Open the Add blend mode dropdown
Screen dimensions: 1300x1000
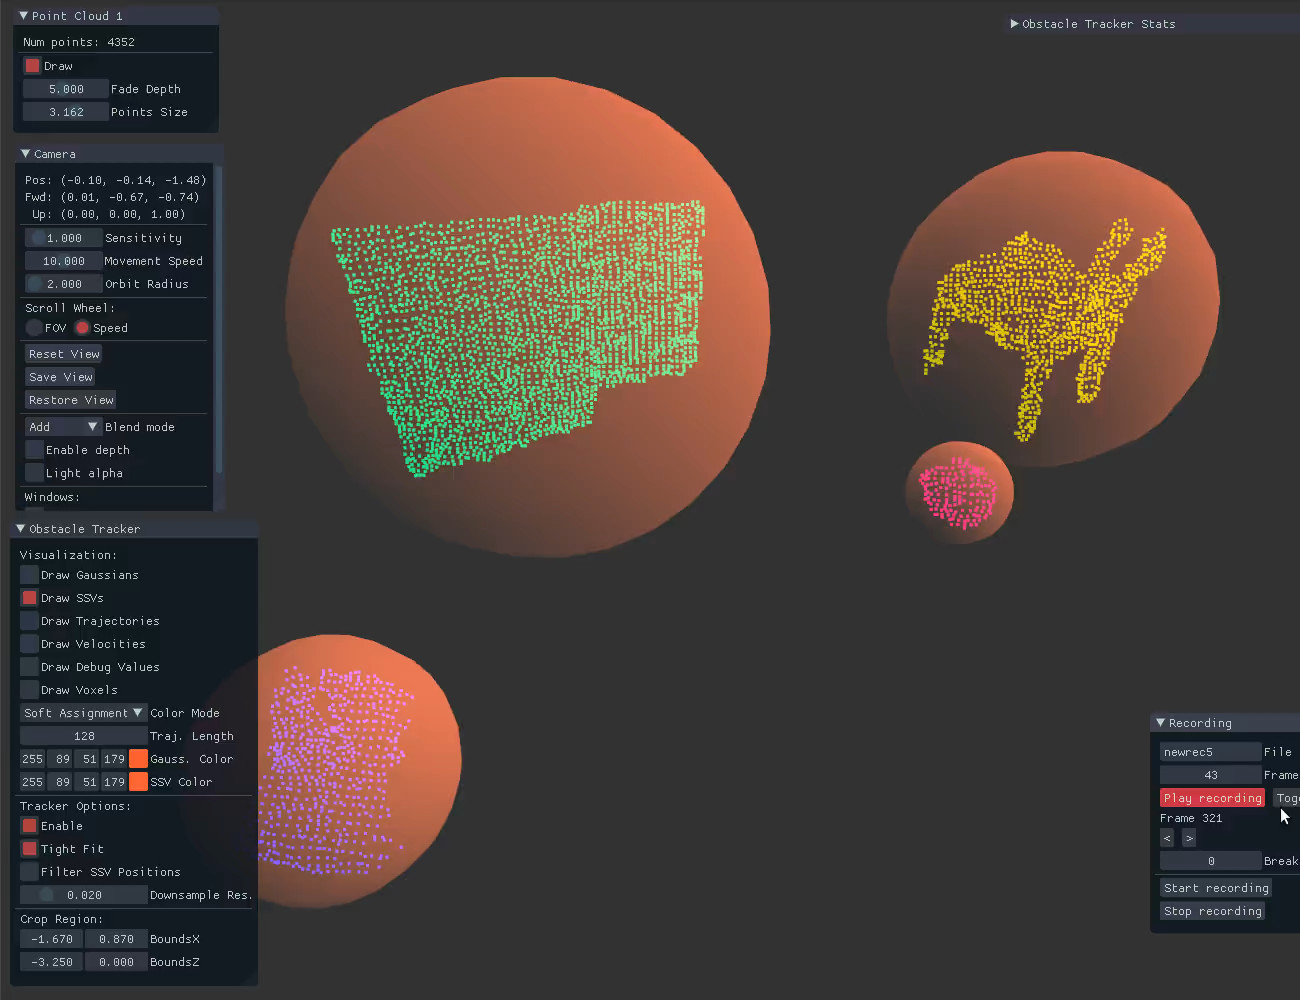click(x=62, y=426)
